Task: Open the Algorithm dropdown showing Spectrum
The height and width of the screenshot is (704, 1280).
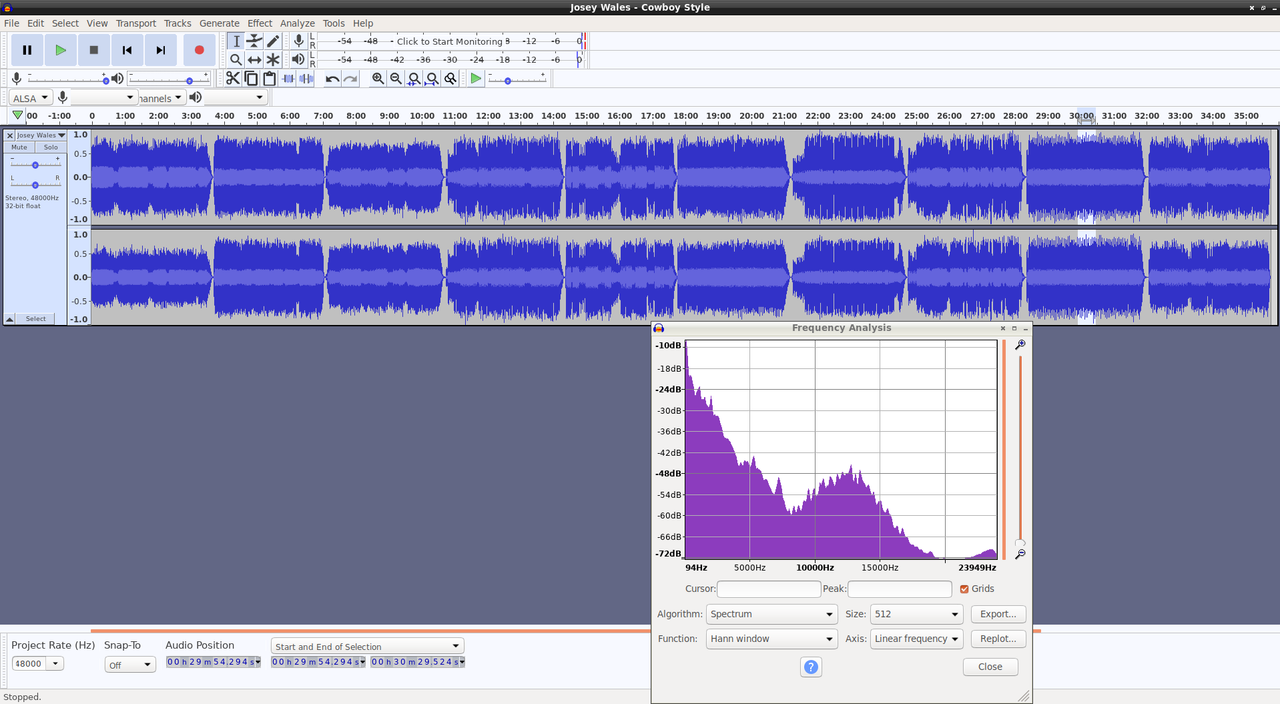Action: 771,614
